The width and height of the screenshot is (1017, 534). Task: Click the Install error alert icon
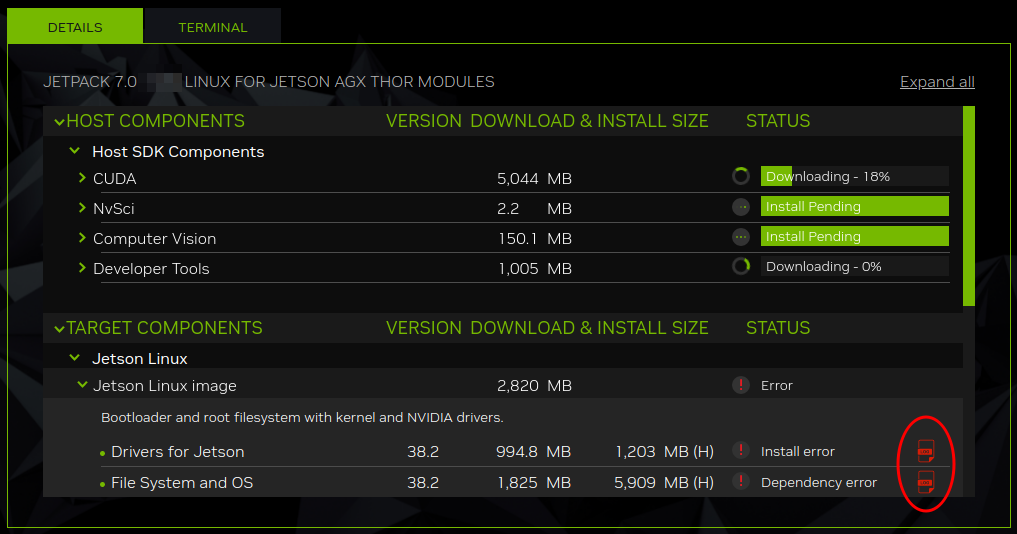pos(741,451)
